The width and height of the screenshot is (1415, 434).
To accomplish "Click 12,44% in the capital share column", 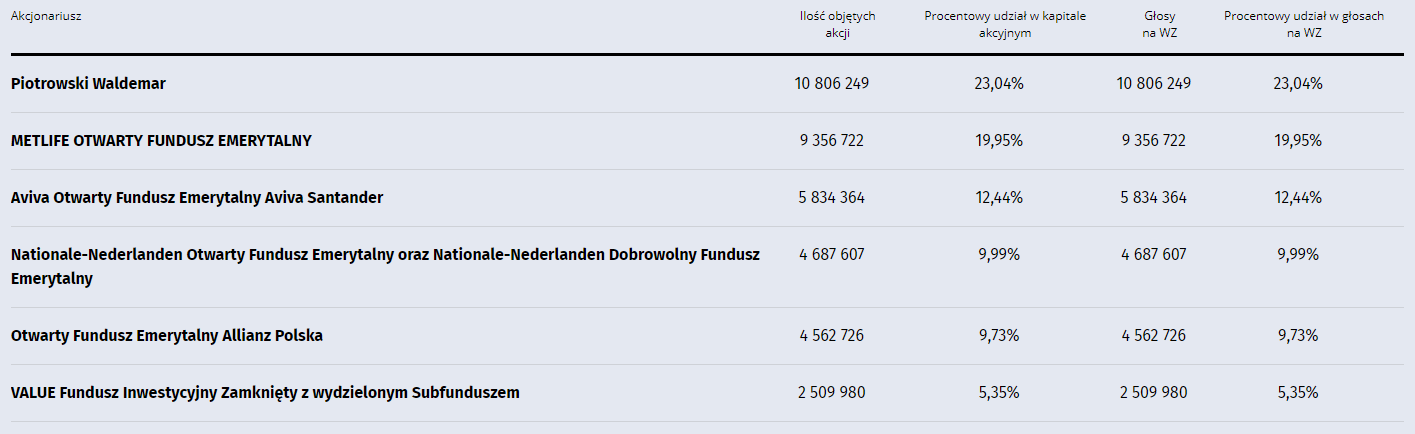I will point(999,198).
